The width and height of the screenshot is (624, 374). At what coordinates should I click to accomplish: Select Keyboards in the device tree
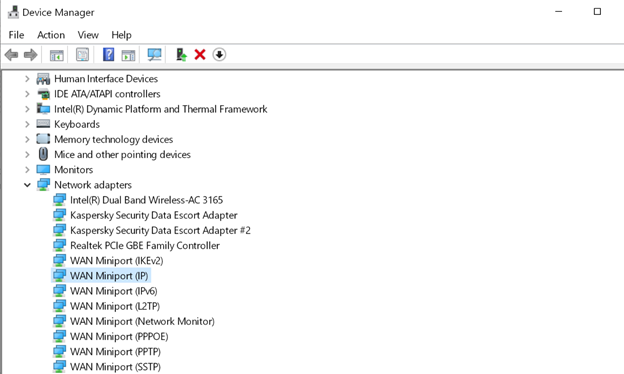pos(77,124)
